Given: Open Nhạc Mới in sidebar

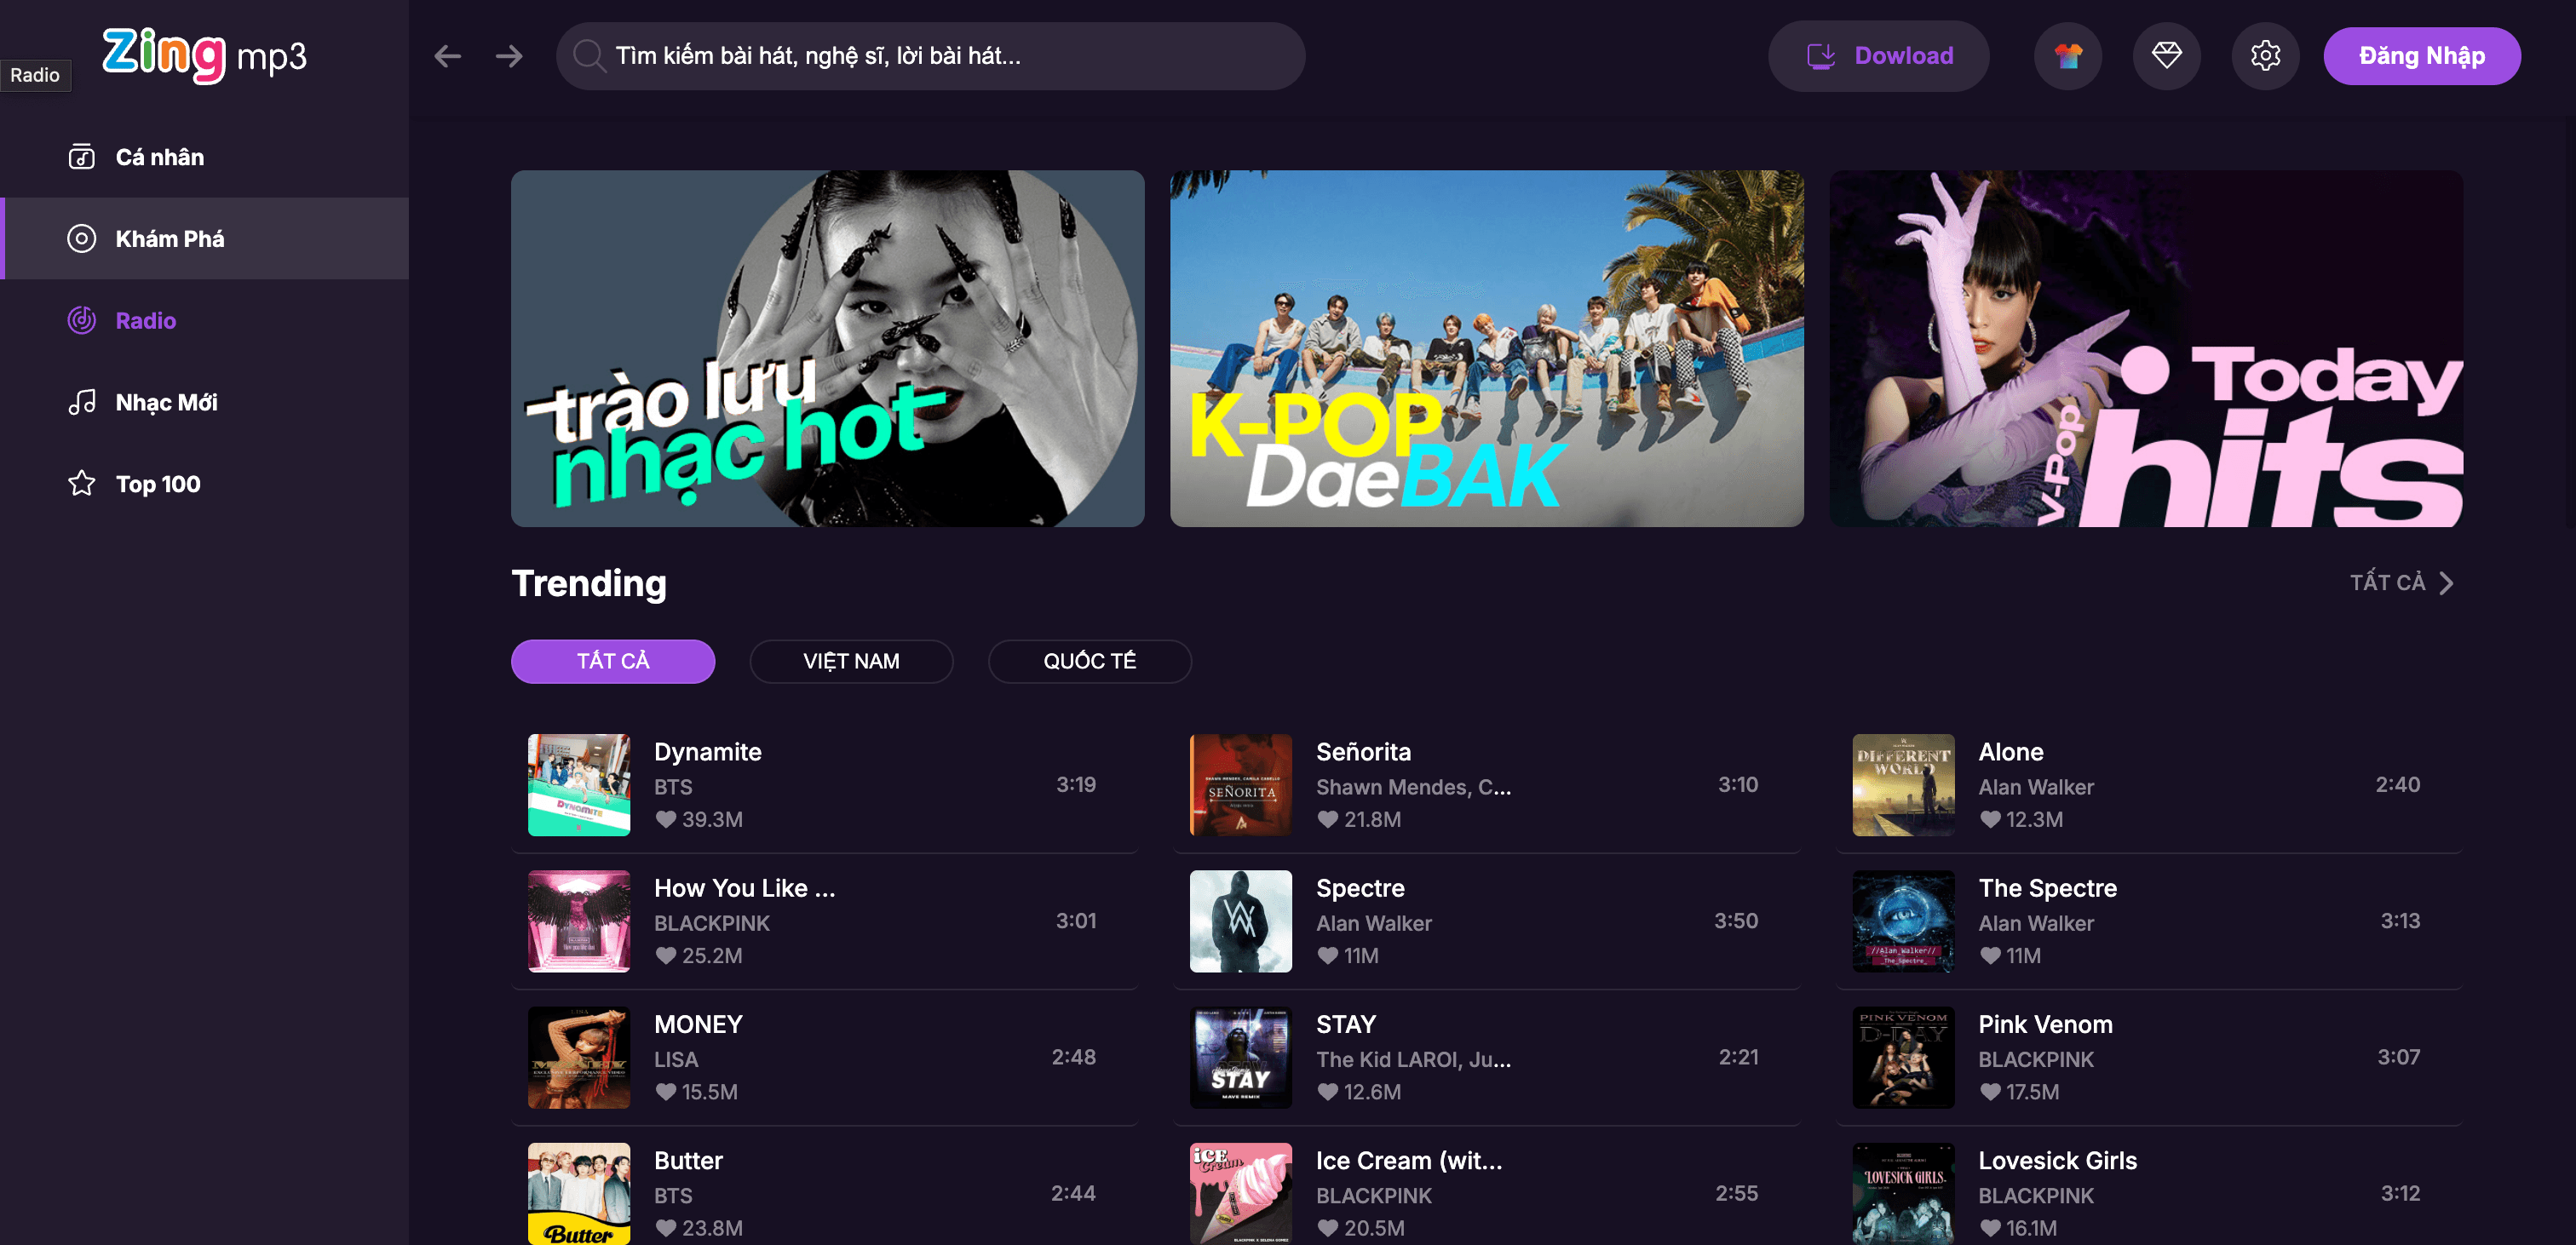Looking at the screenshot, I should coord(204,402).
